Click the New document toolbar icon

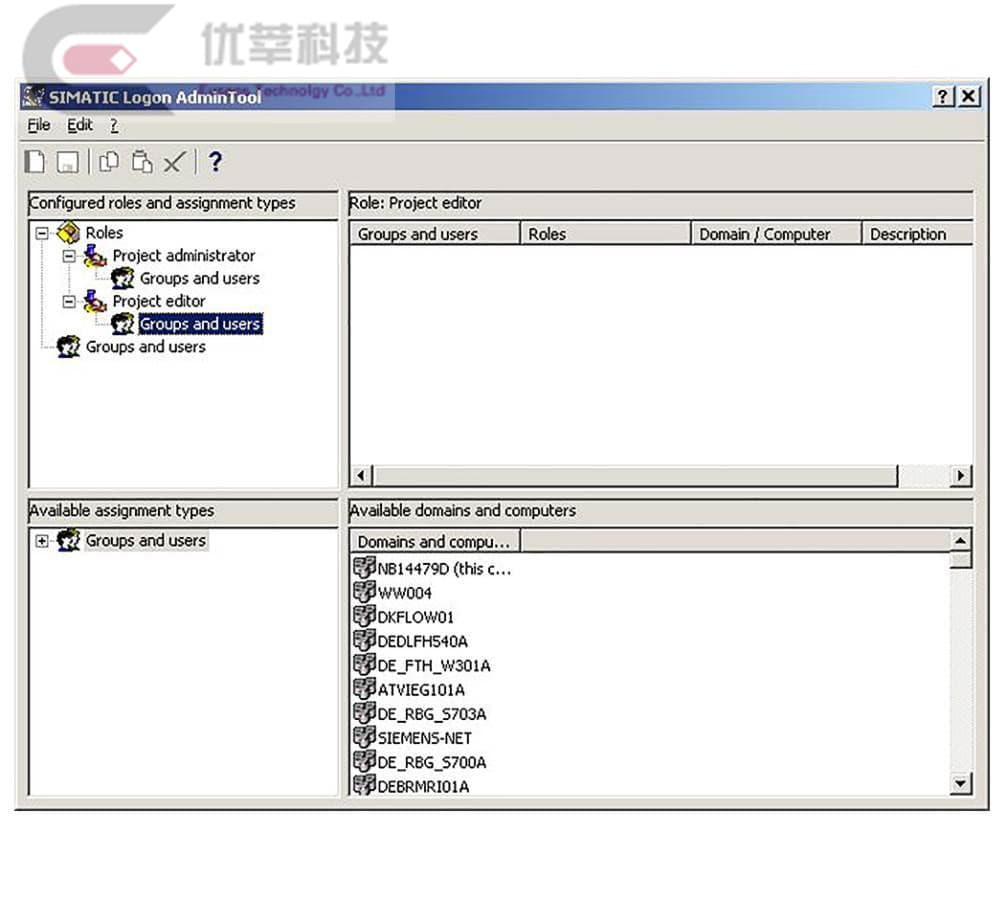(35, 162)
